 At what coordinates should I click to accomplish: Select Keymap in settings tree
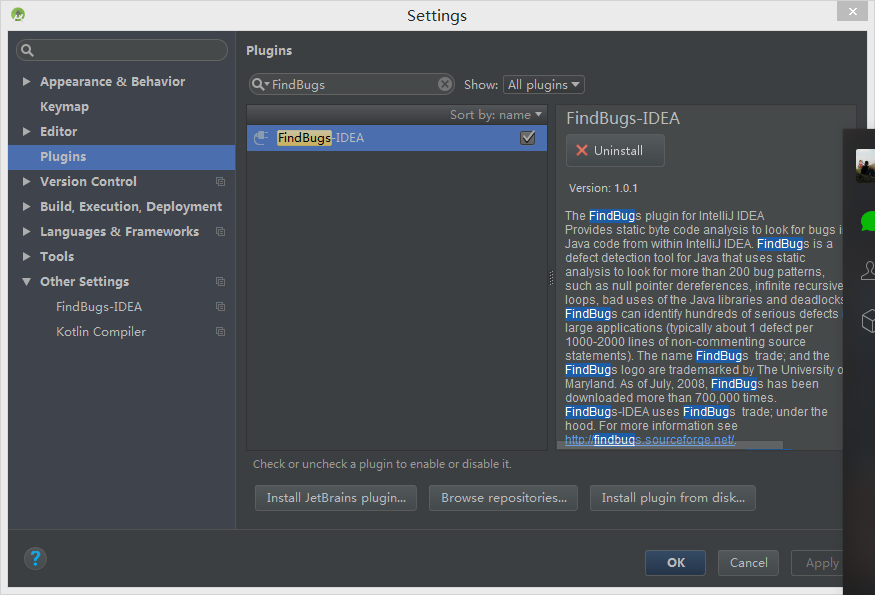tap(64, 107)
